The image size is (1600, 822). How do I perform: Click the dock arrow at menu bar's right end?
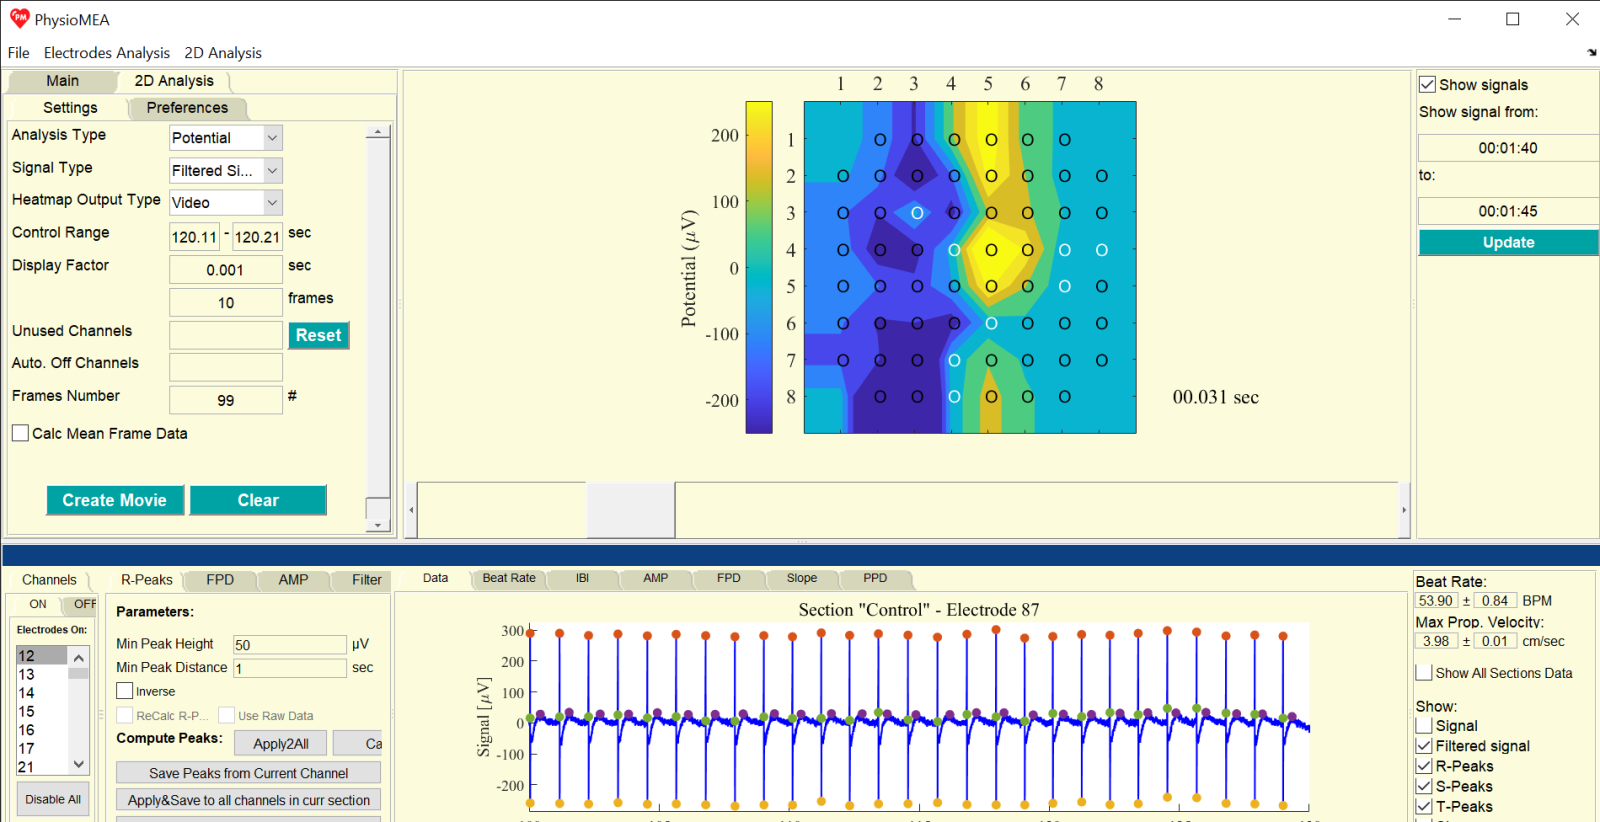1591,53
